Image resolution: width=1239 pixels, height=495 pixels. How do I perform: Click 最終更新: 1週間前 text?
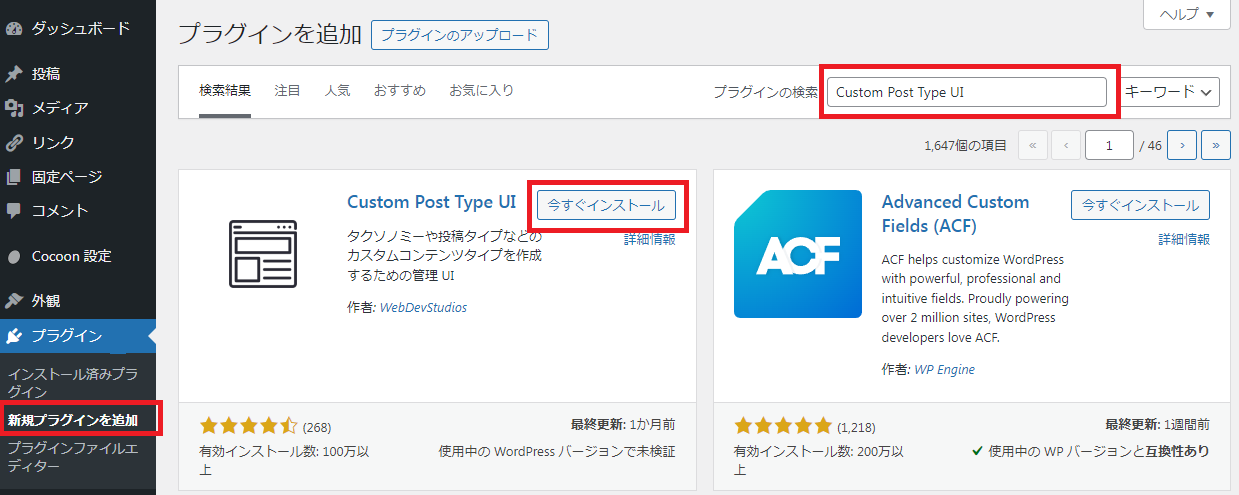[1157, 424]
